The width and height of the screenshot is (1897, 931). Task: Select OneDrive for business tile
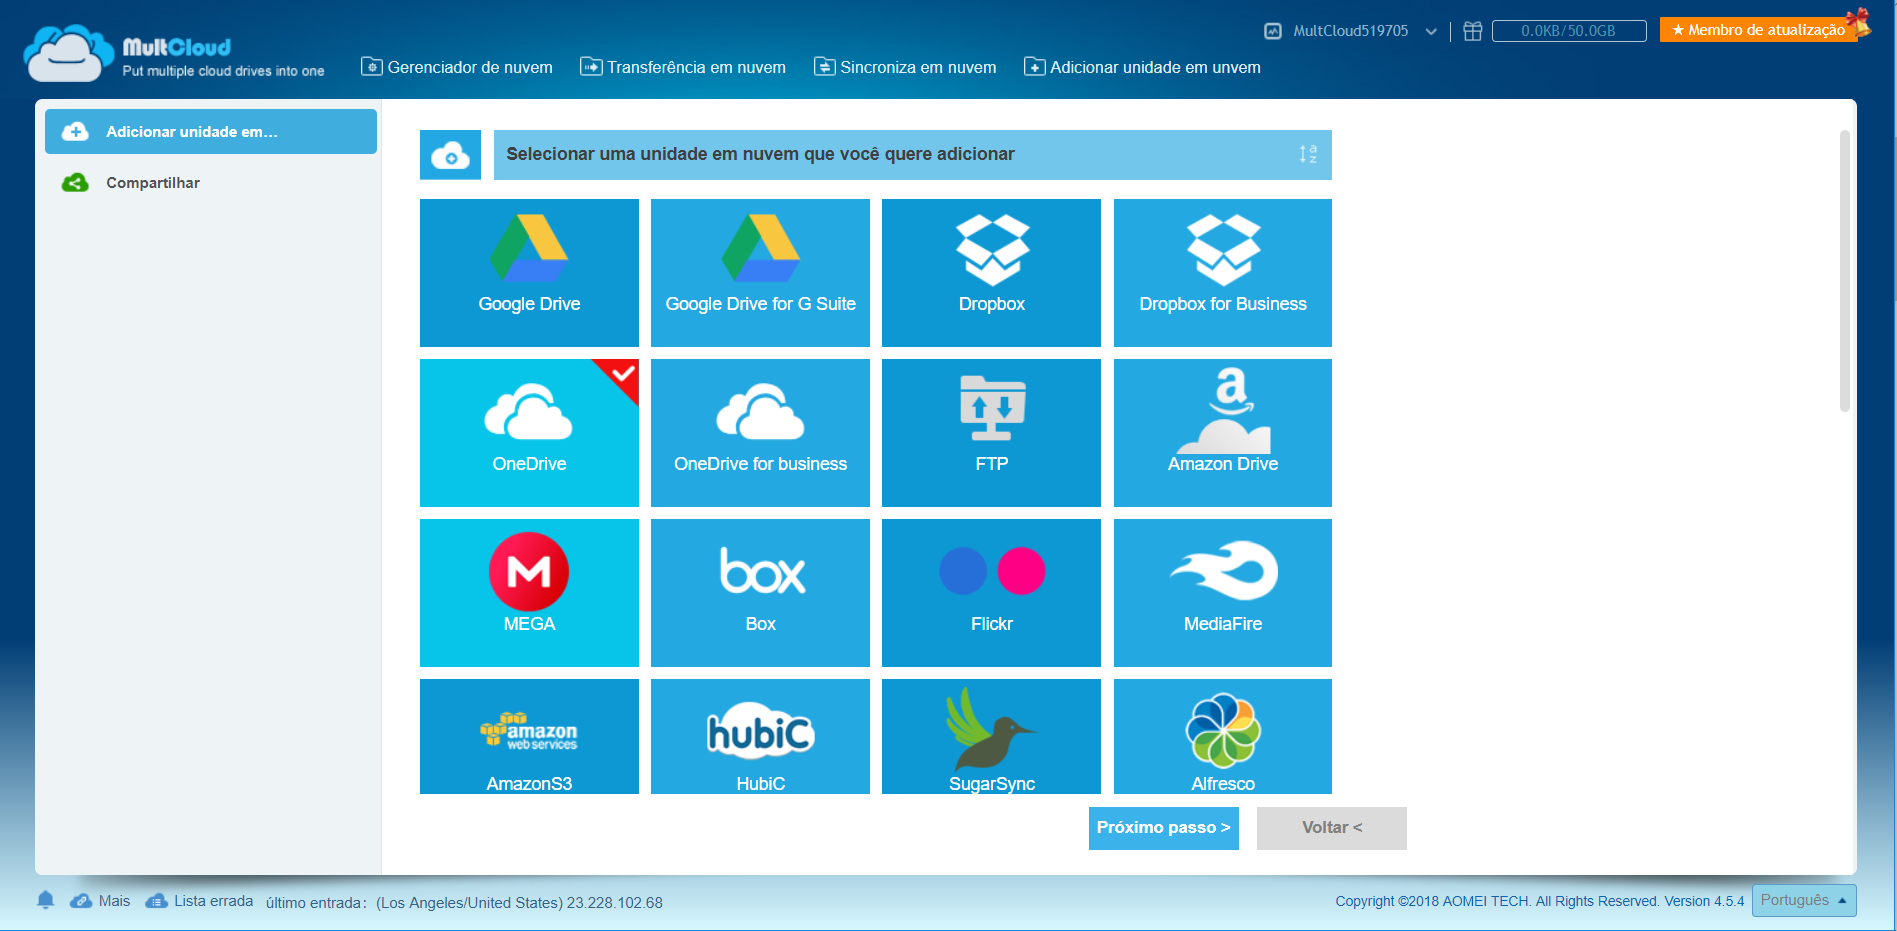click(760, 433)
